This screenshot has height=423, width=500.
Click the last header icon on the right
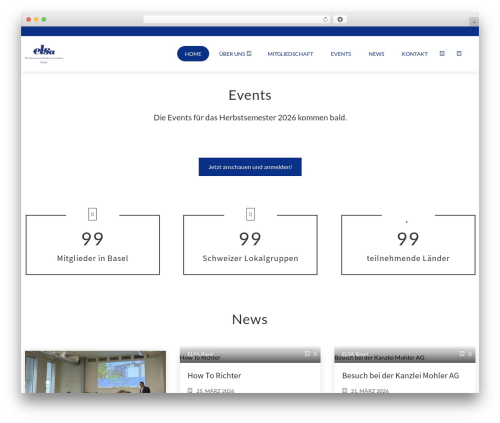tap(459, 53)
